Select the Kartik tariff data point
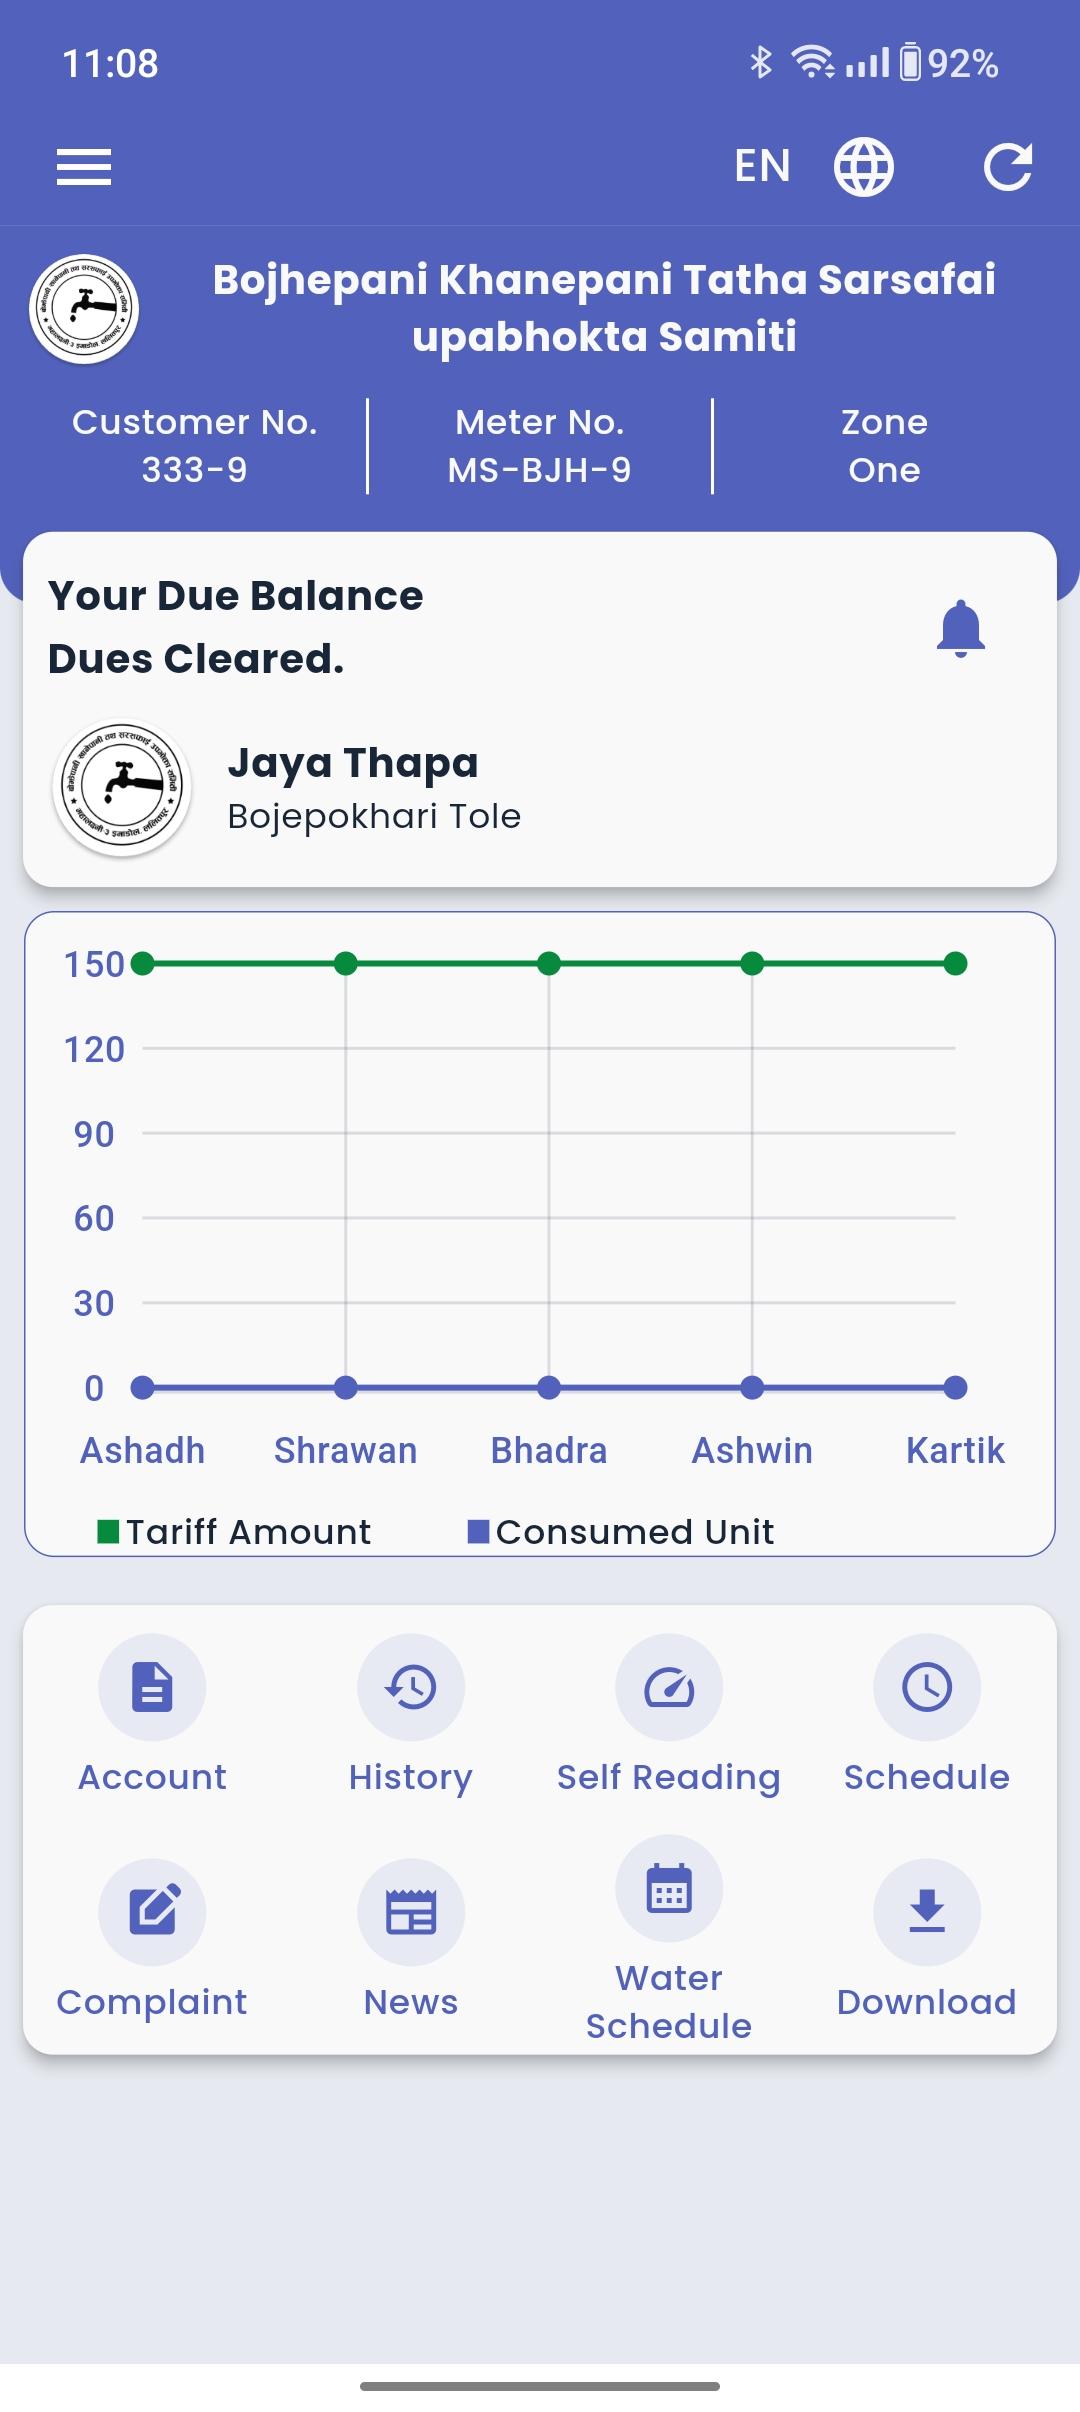 [956, 964]
